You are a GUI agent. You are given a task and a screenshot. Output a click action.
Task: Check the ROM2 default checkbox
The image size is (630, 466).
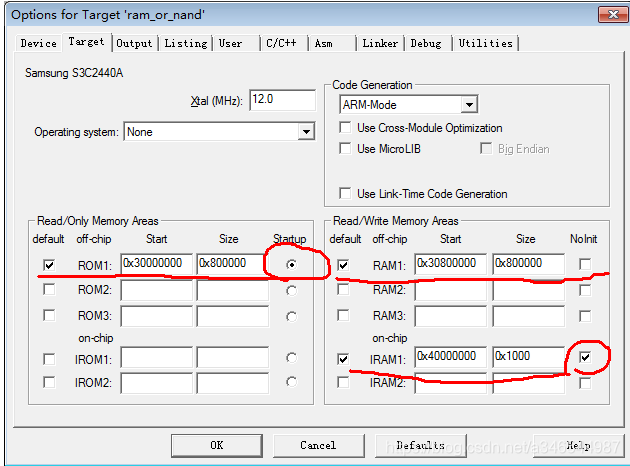point(49,290)
